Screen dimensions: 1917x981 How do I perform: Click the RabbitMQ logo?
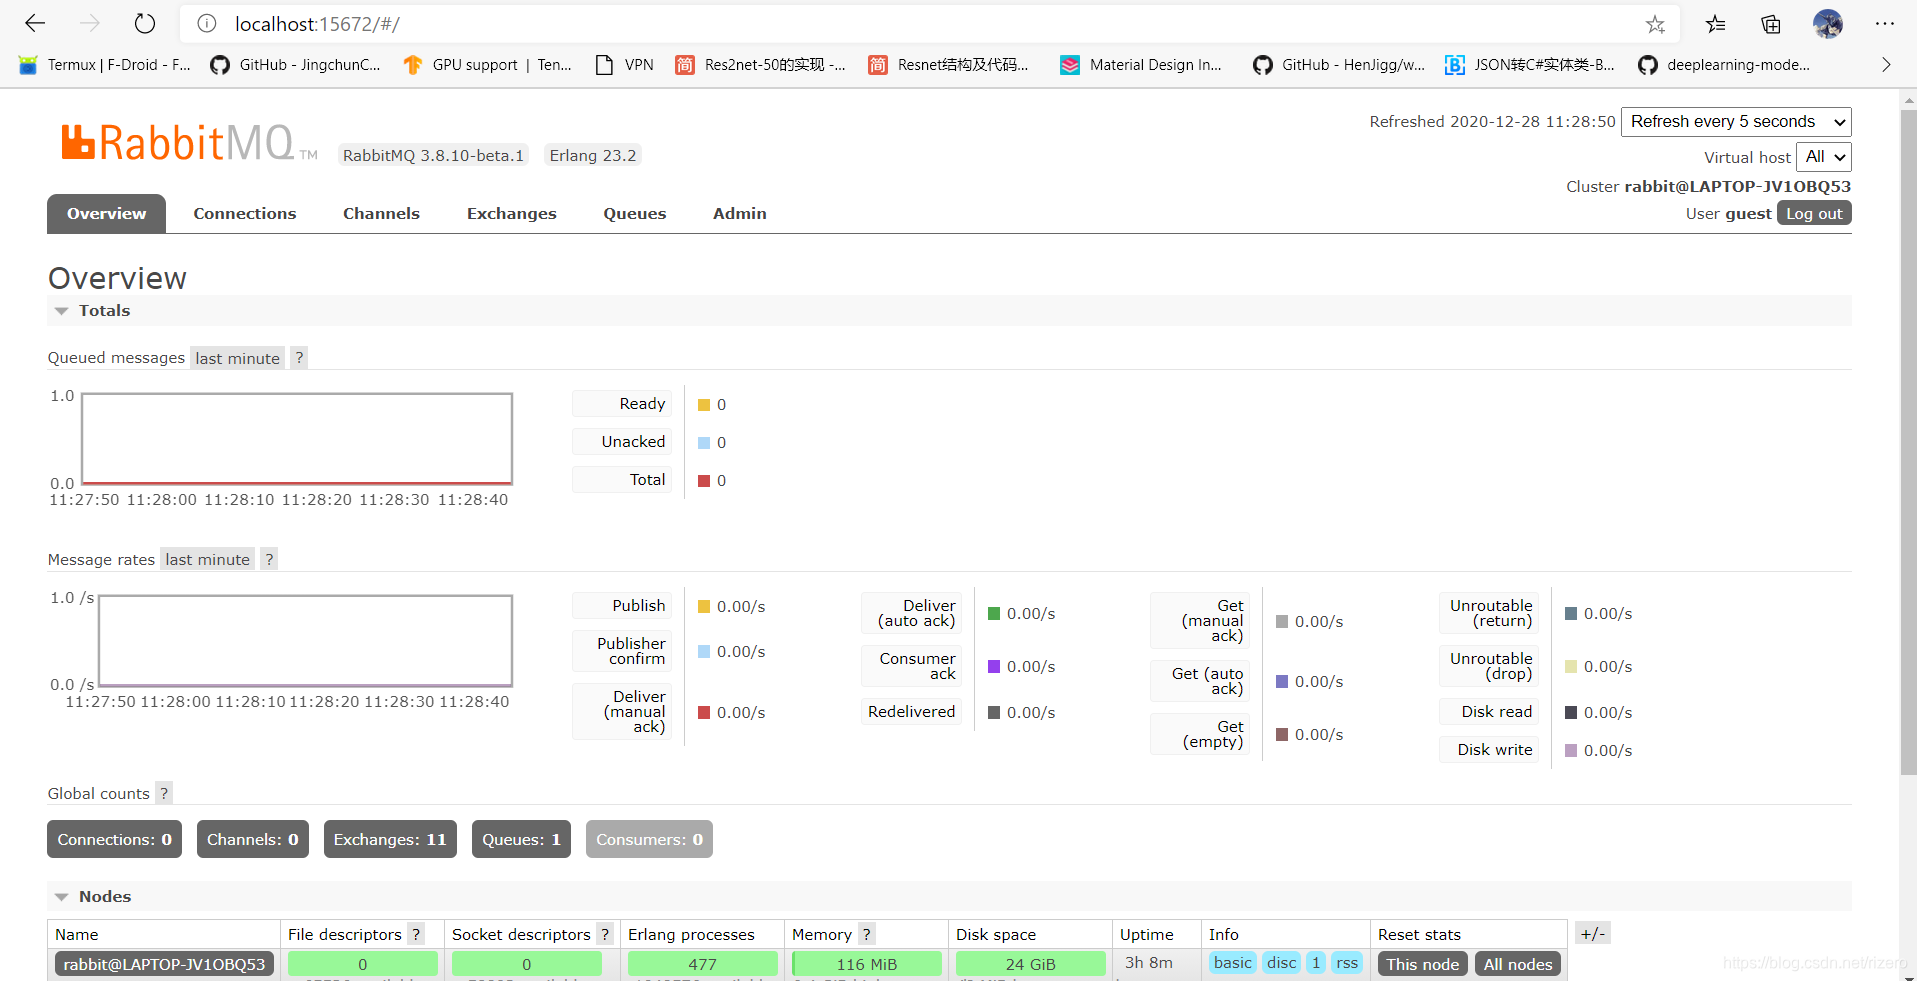click(x=189, y=143)
